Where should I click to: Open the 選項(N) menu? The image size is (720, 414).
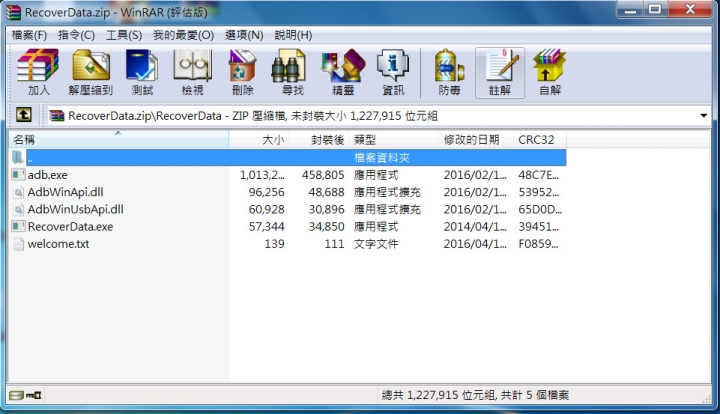pos(244,35)
